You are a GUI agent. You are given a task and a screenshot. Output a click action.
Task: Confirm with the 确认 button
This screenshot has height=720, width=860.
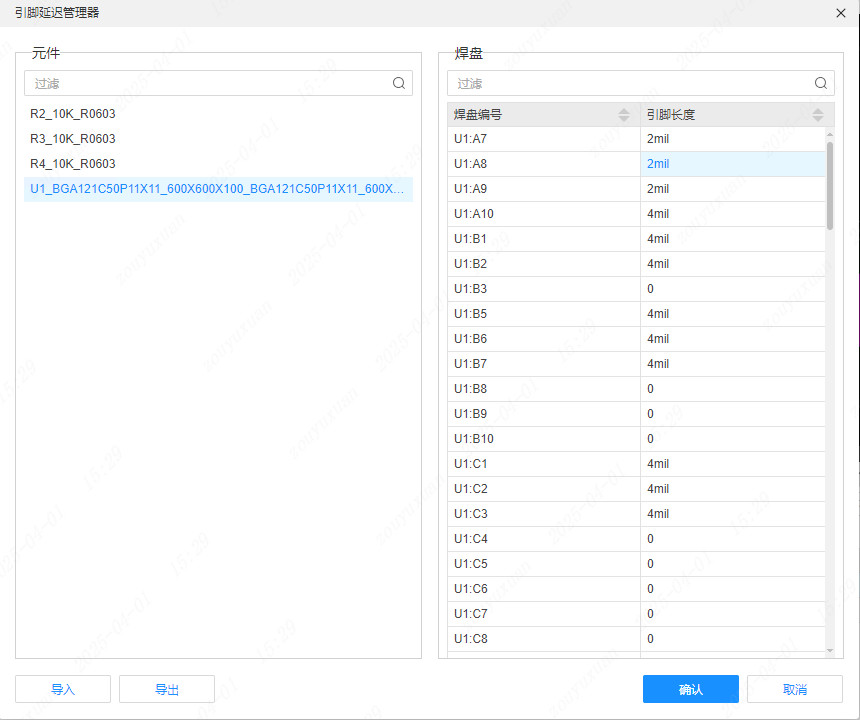[691, 689]
